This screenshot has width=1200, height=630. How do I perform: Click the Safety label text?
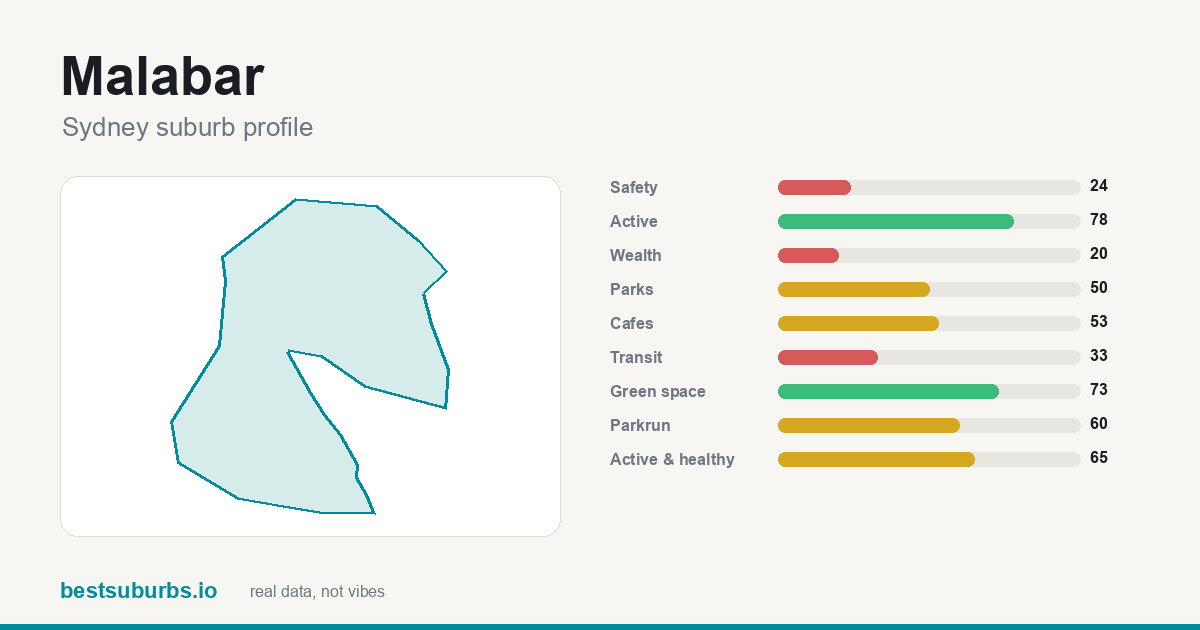pyautogui.click(x=634, y=187)
